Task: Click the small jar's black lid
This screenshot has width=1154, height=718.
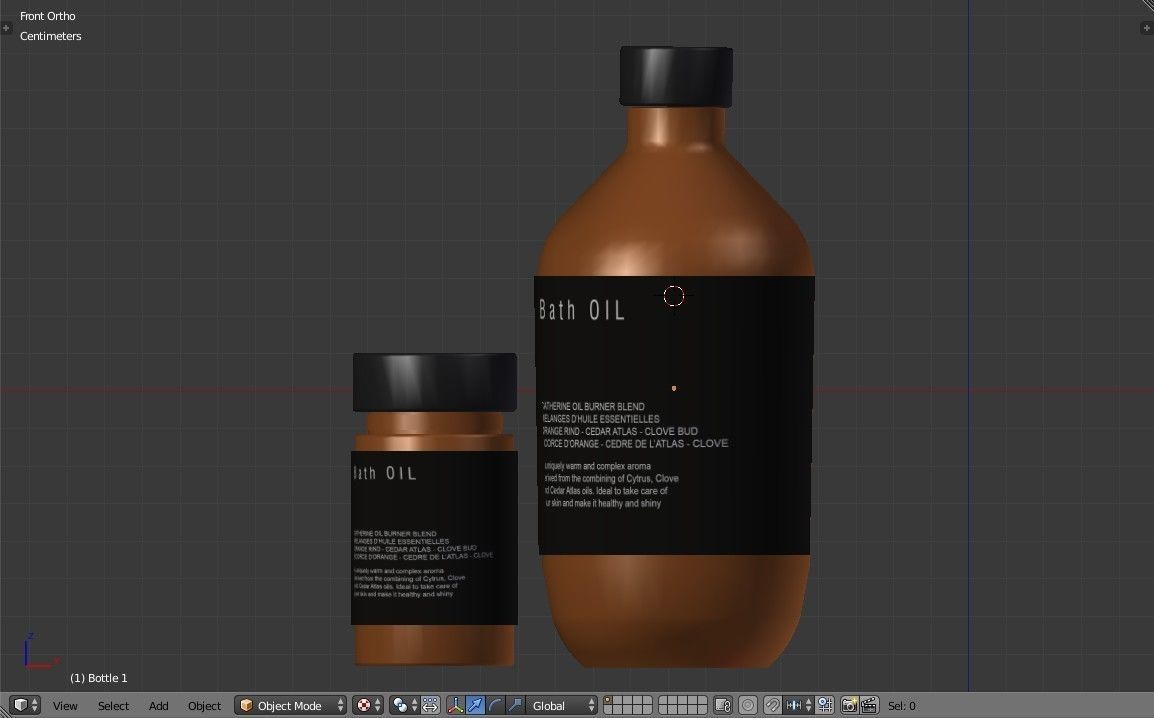Action: coord(434,382)
